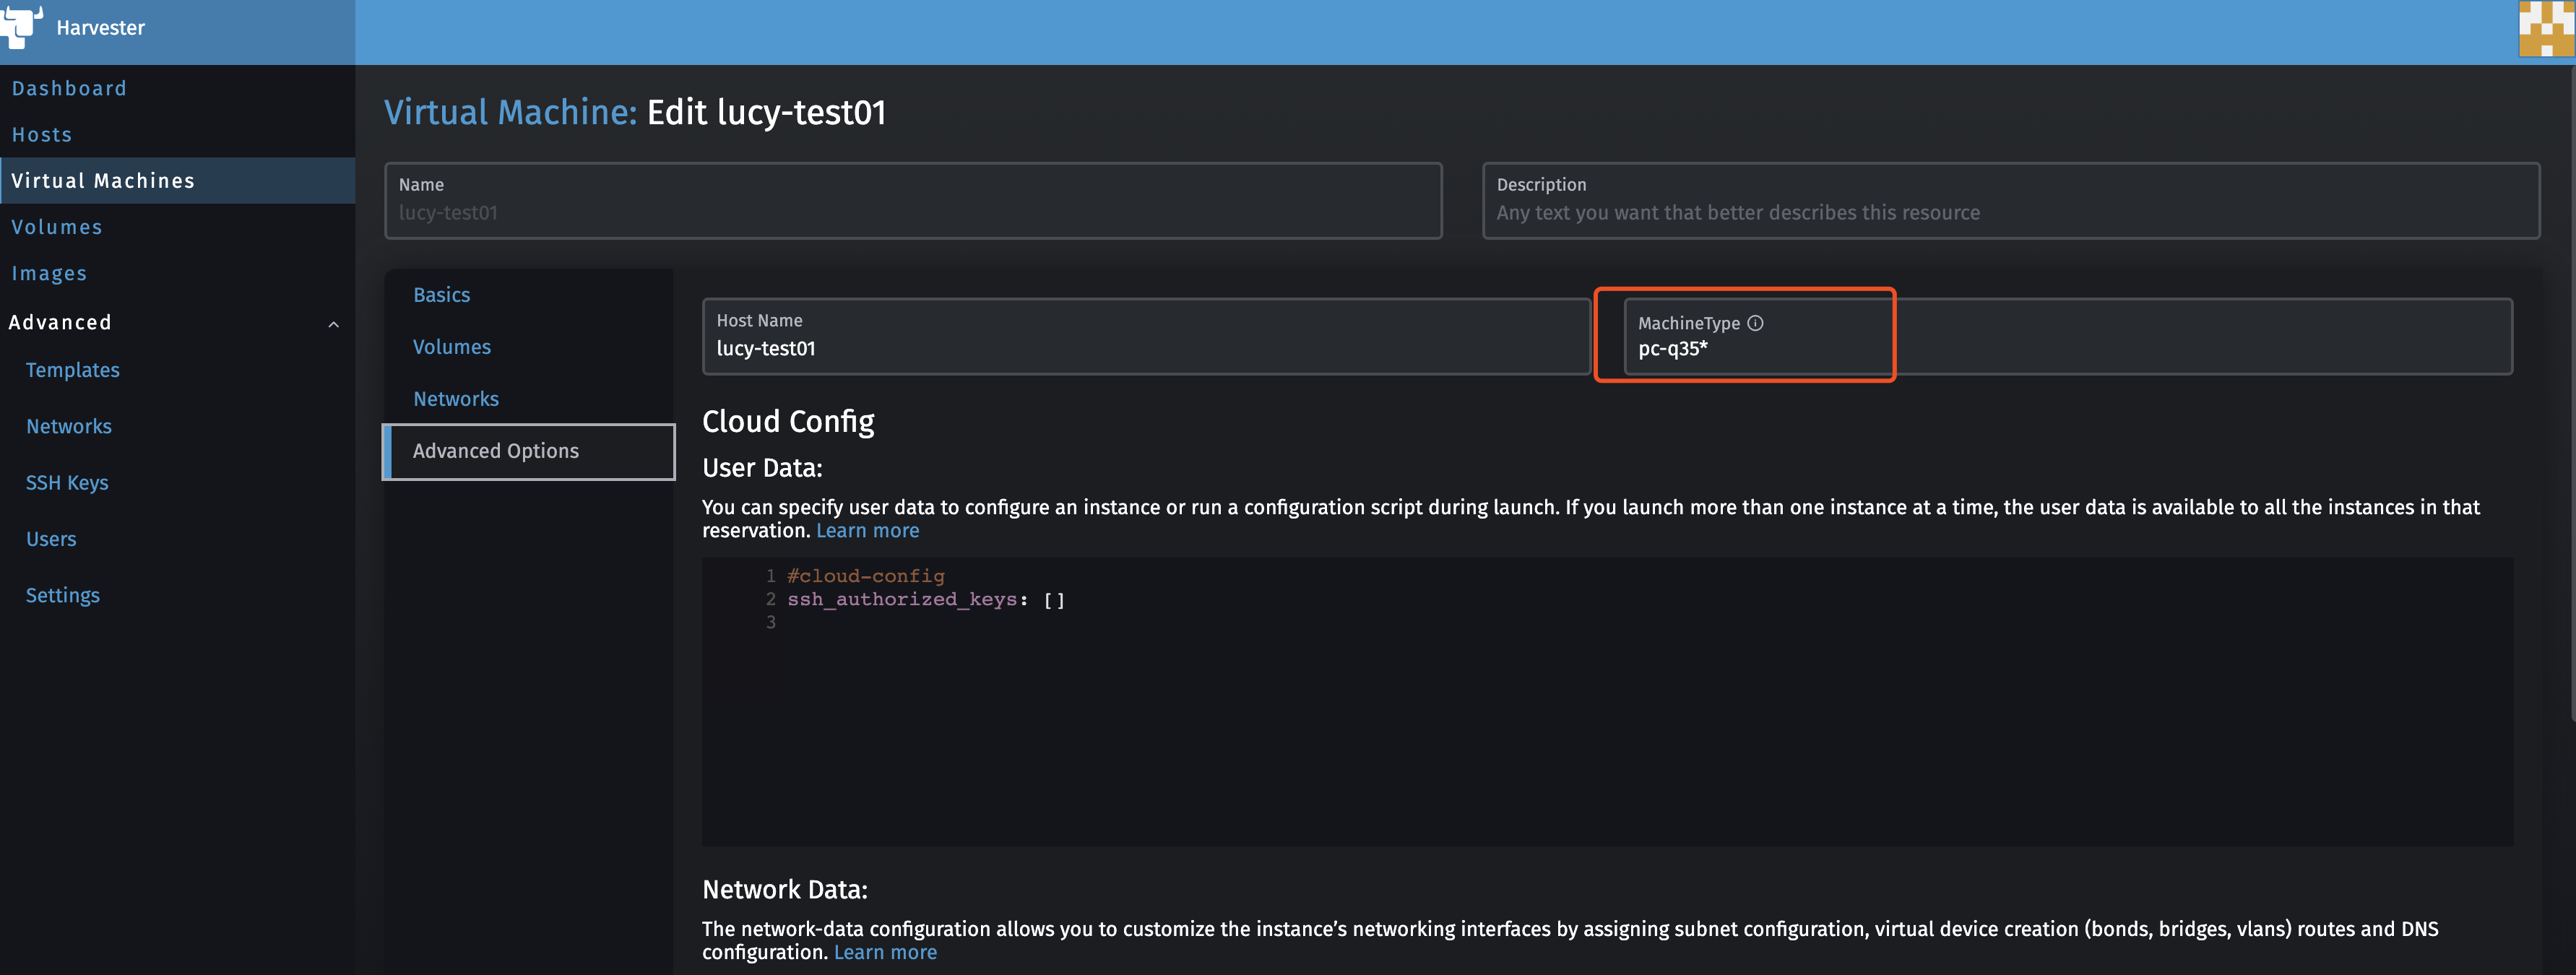This screenshot has height=975, width=2576.
Task: Switch to the Volumes tab
Action: (x=451, y=347)
